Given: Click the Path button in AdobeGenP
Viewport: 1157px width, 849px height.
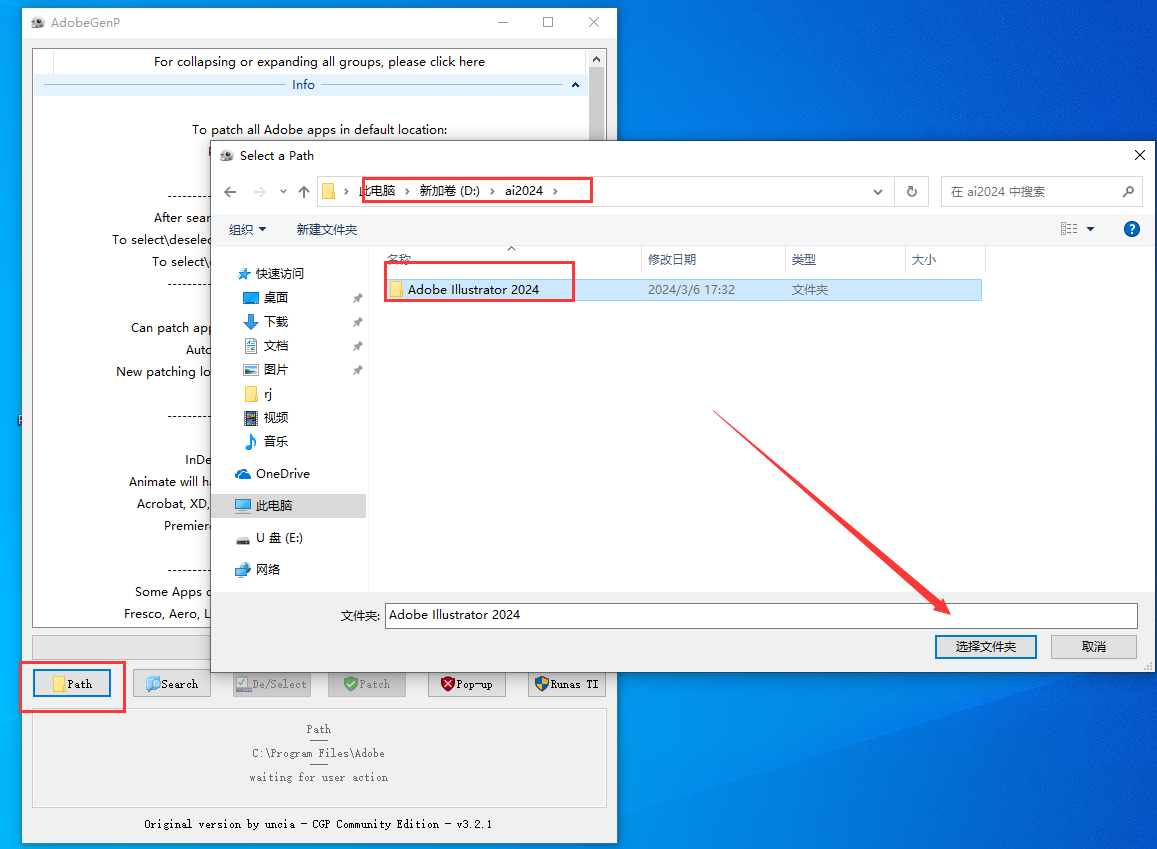Looking at the screenshot, I should tap(72, 684).
